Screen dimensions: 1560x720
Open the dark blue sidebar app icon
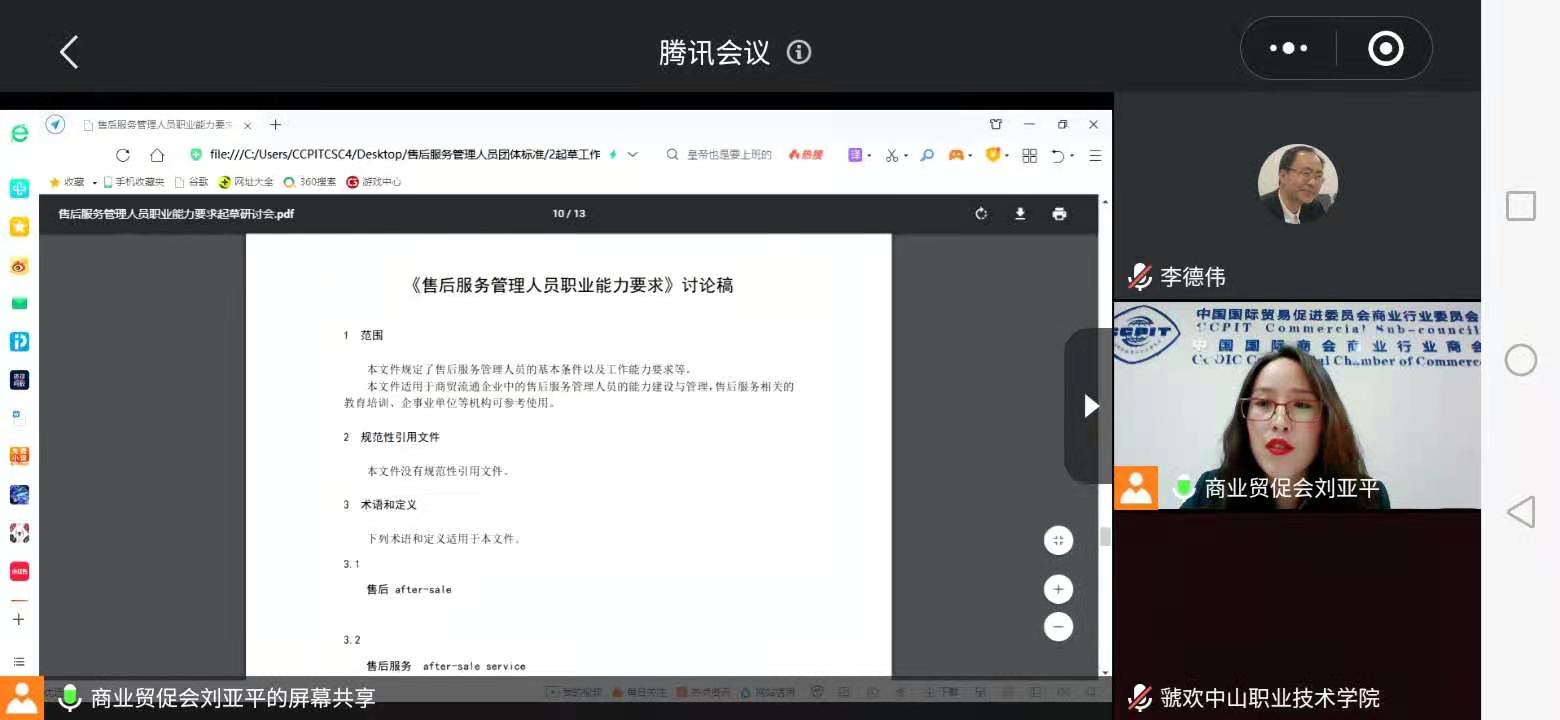click(19, 380)
